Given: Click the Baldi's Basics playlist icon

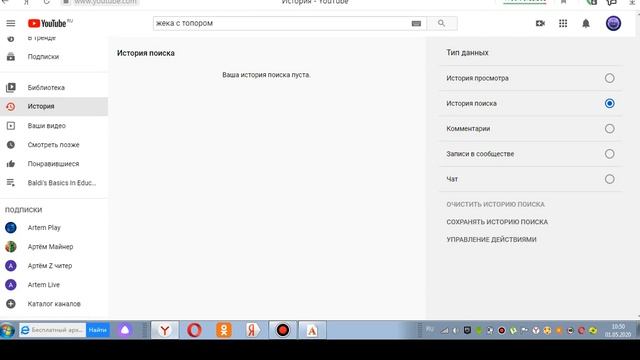Looking at the screenshot, I should click(x=11, y=182).
